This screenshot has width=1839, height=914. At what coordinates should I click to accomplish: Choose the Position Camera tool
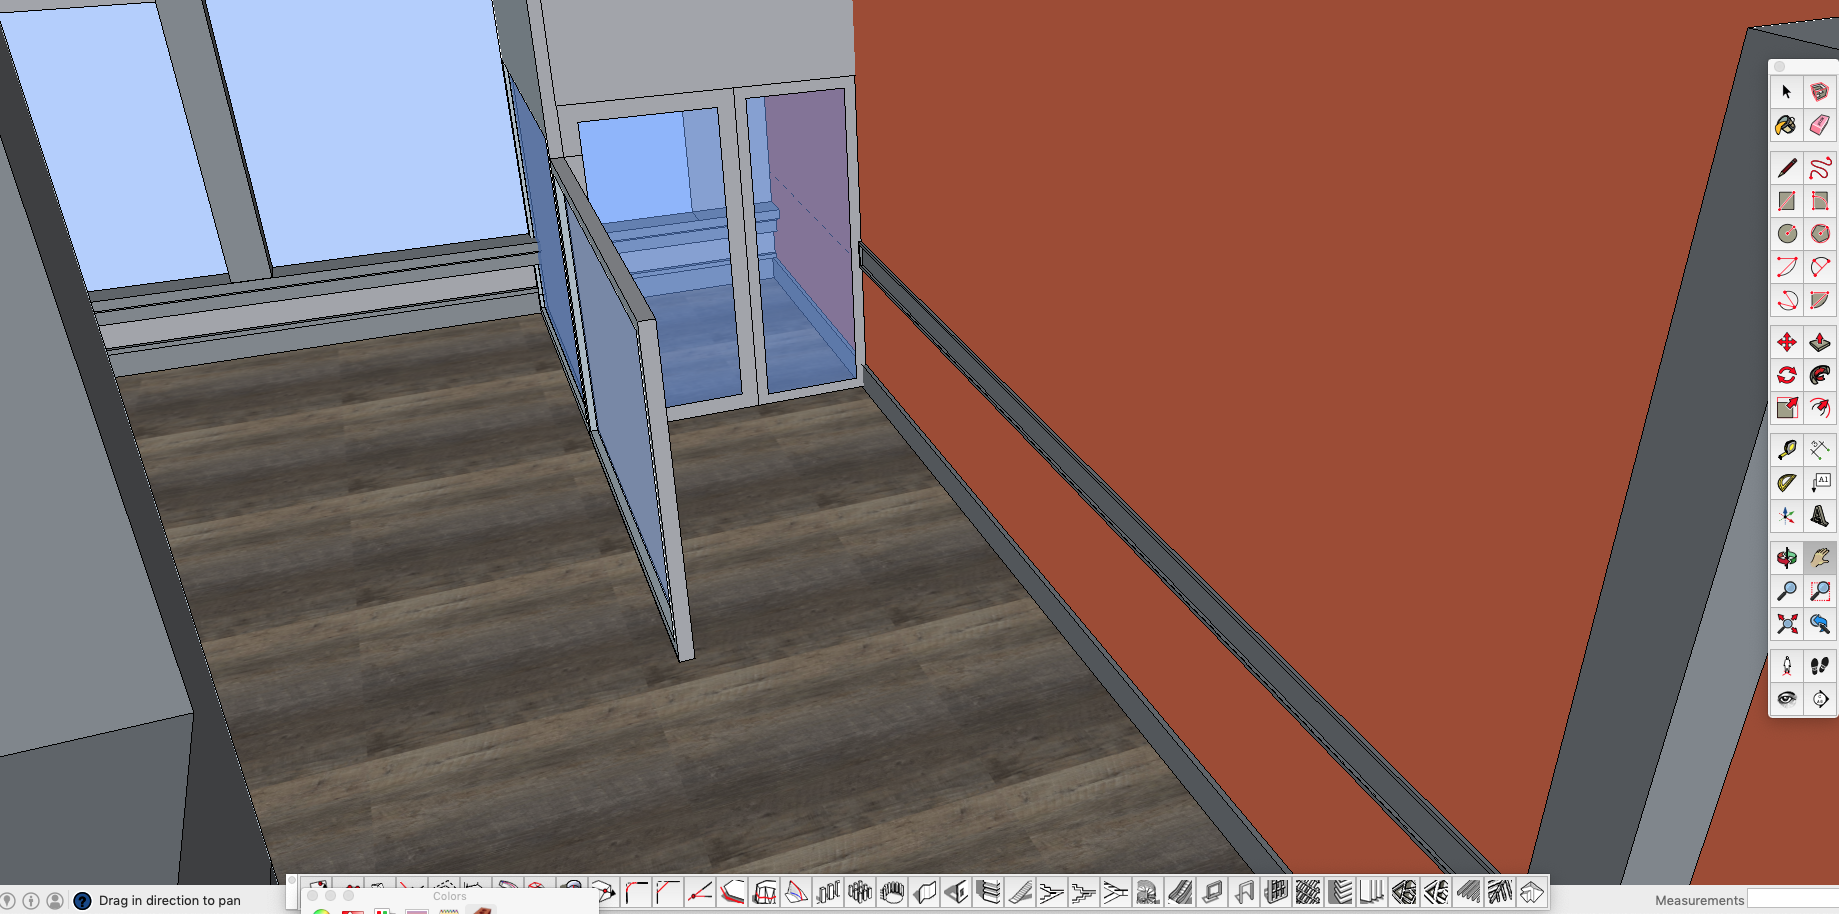tap(1787, 666)
